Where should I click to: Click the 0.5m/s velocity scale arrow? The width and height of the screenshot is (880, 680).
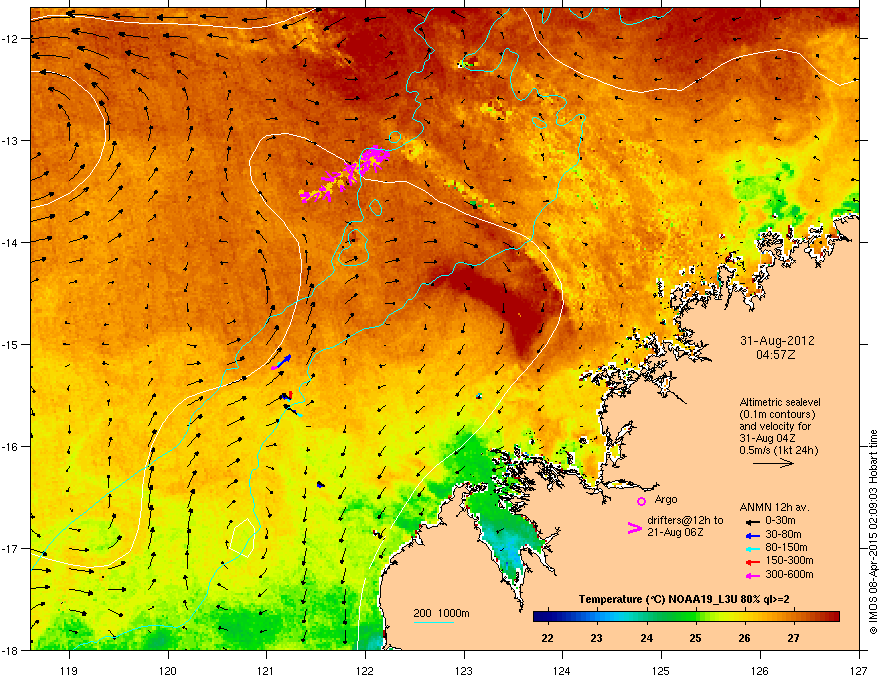(x=773, y=463)
